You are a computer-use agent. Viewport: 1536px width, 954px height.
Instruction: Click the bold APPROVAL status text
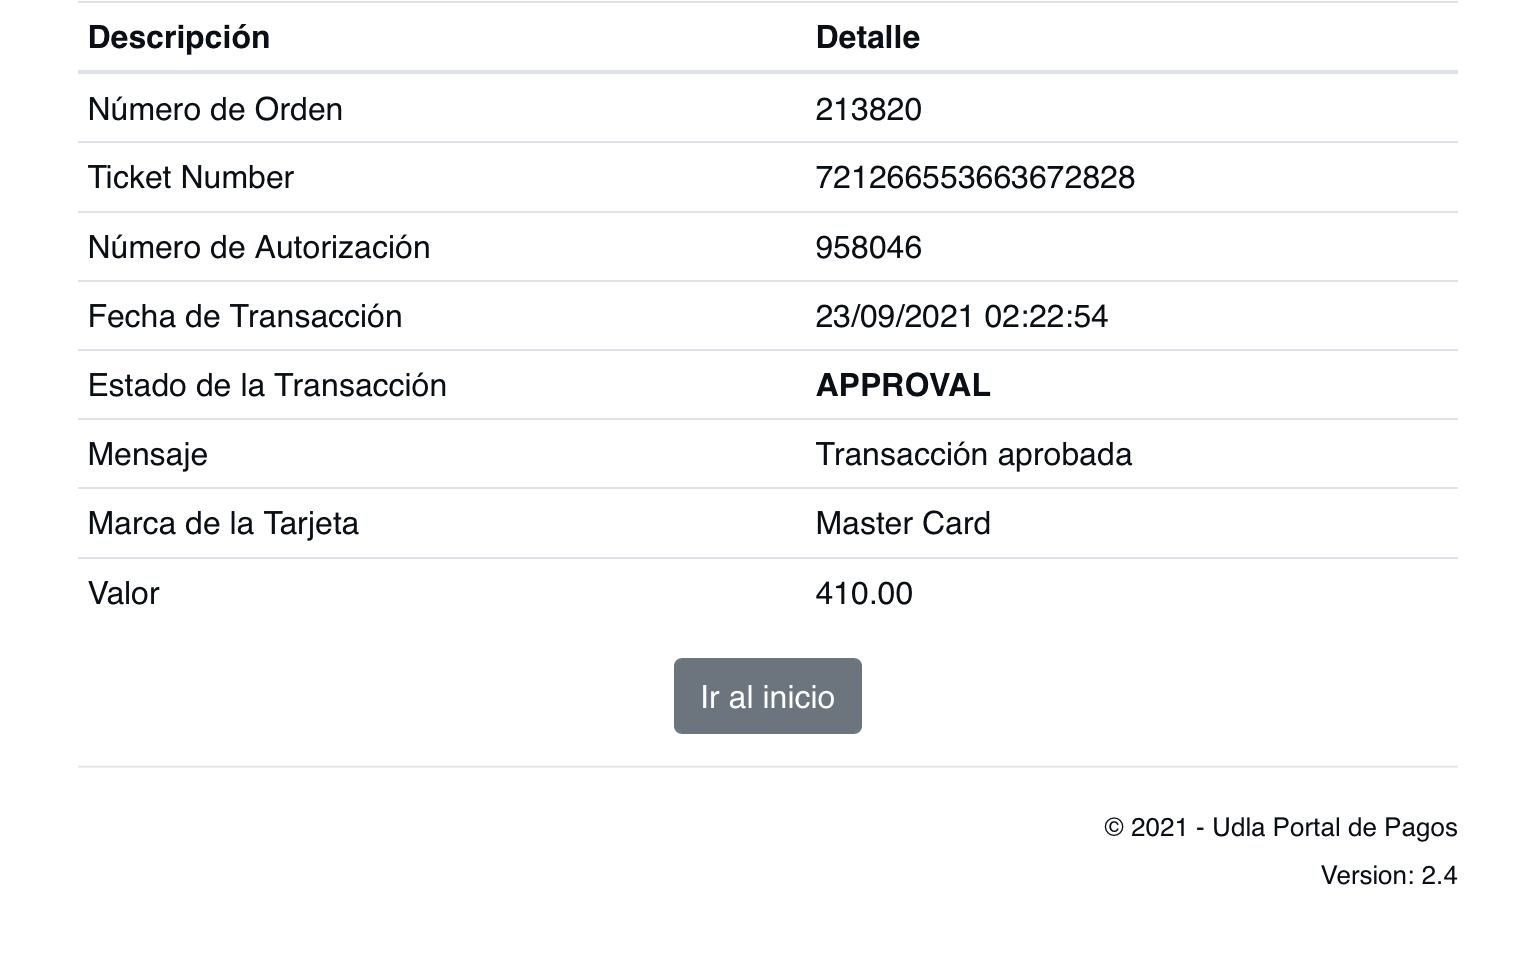pyautogui.click(x=902, y=385)
